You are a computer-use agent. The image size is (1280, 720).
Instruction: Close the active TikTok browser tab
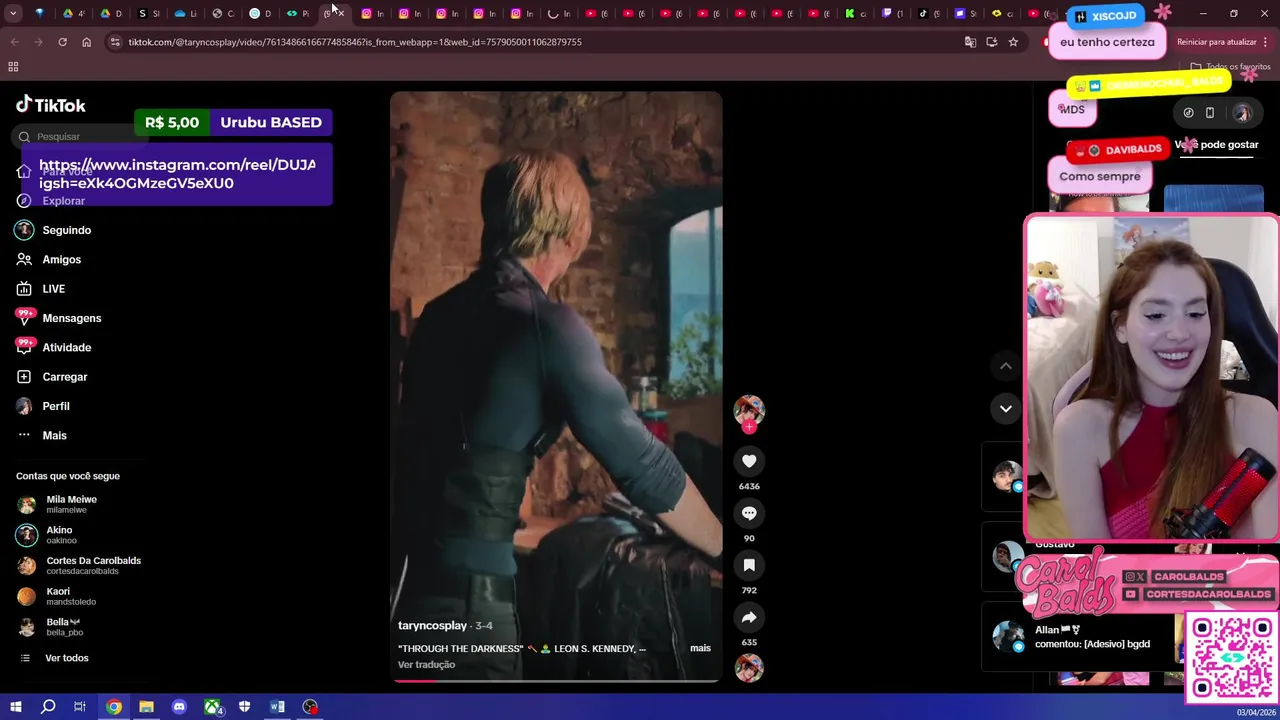pos(341,14)
